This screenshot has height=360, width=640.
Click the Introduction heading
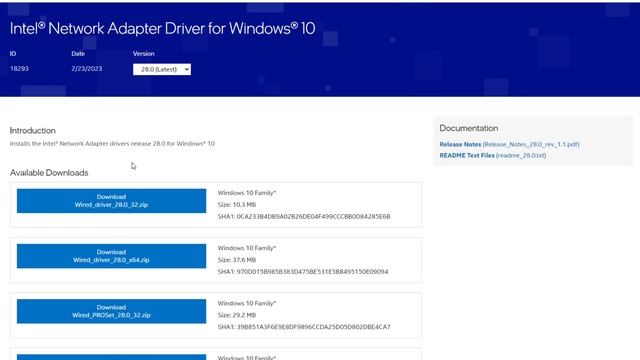click(x=33, y=131)
